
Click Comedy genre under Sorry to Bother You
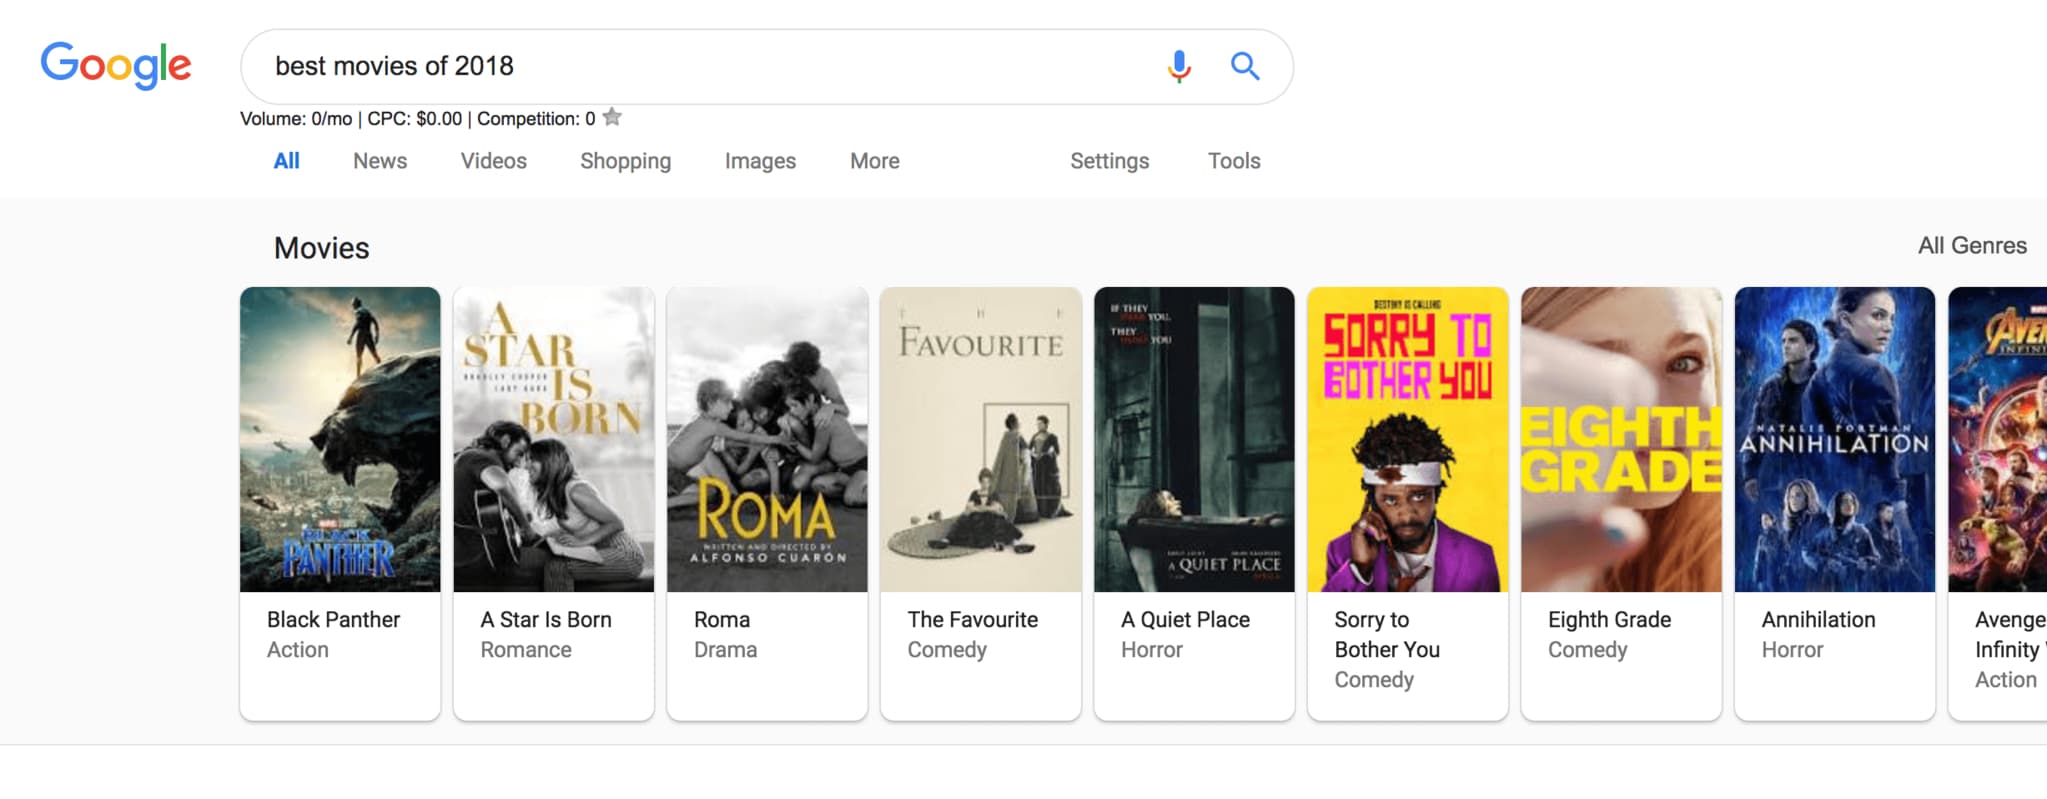(x=1374, y=680)
